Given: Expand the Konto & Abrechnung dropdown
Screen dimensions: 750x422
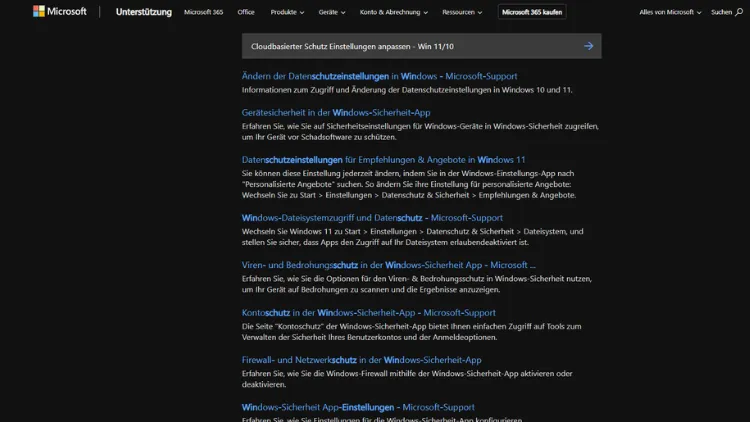Looking at the screenshot, I should tap(394, 12).
